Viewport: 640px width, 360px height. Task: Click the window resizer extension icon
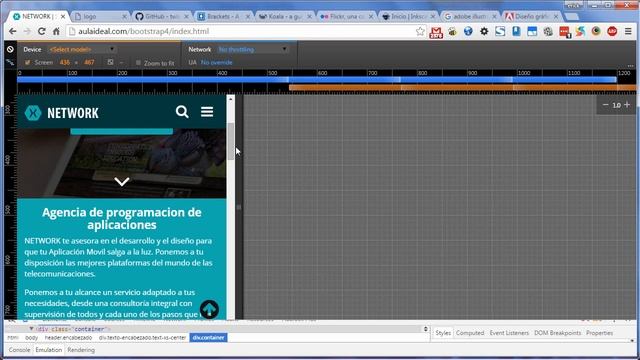click(x=532, y=31)
